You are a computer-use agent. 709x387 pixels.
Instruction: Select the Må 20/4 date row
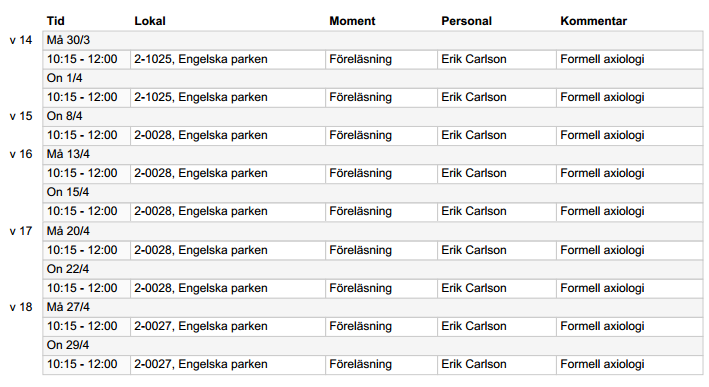(x=373, y=231)
